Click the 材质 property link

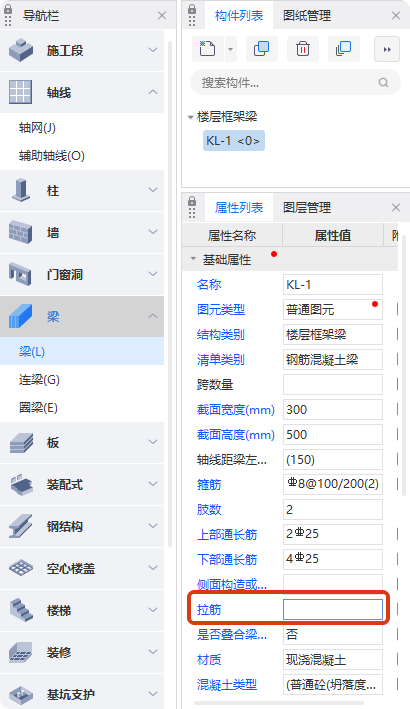coord(209,660)
